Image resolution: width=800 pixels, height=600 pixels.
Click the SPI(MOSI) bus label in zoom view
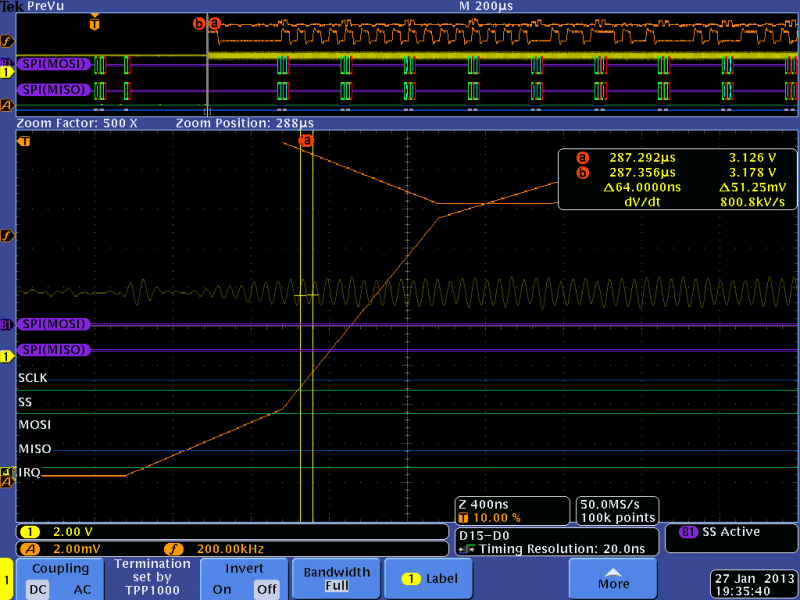tap(54, 324)
